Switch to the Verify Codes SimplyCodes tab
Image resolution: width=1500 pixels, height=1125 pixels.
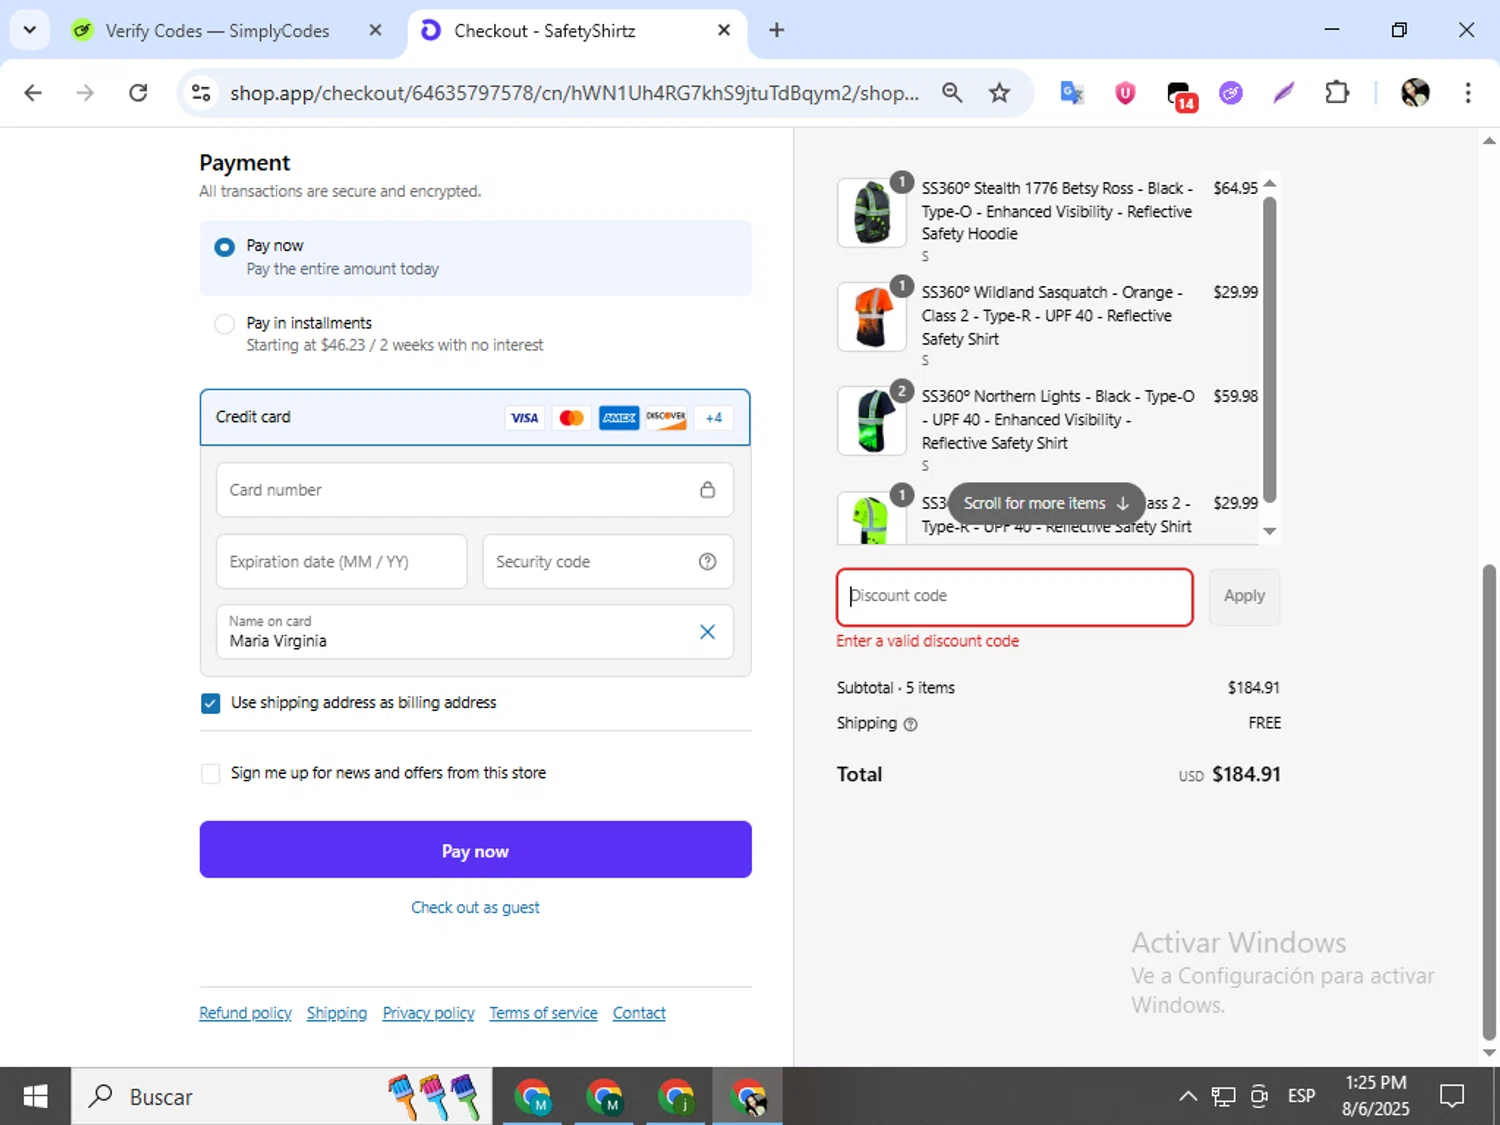pos(217,31)
